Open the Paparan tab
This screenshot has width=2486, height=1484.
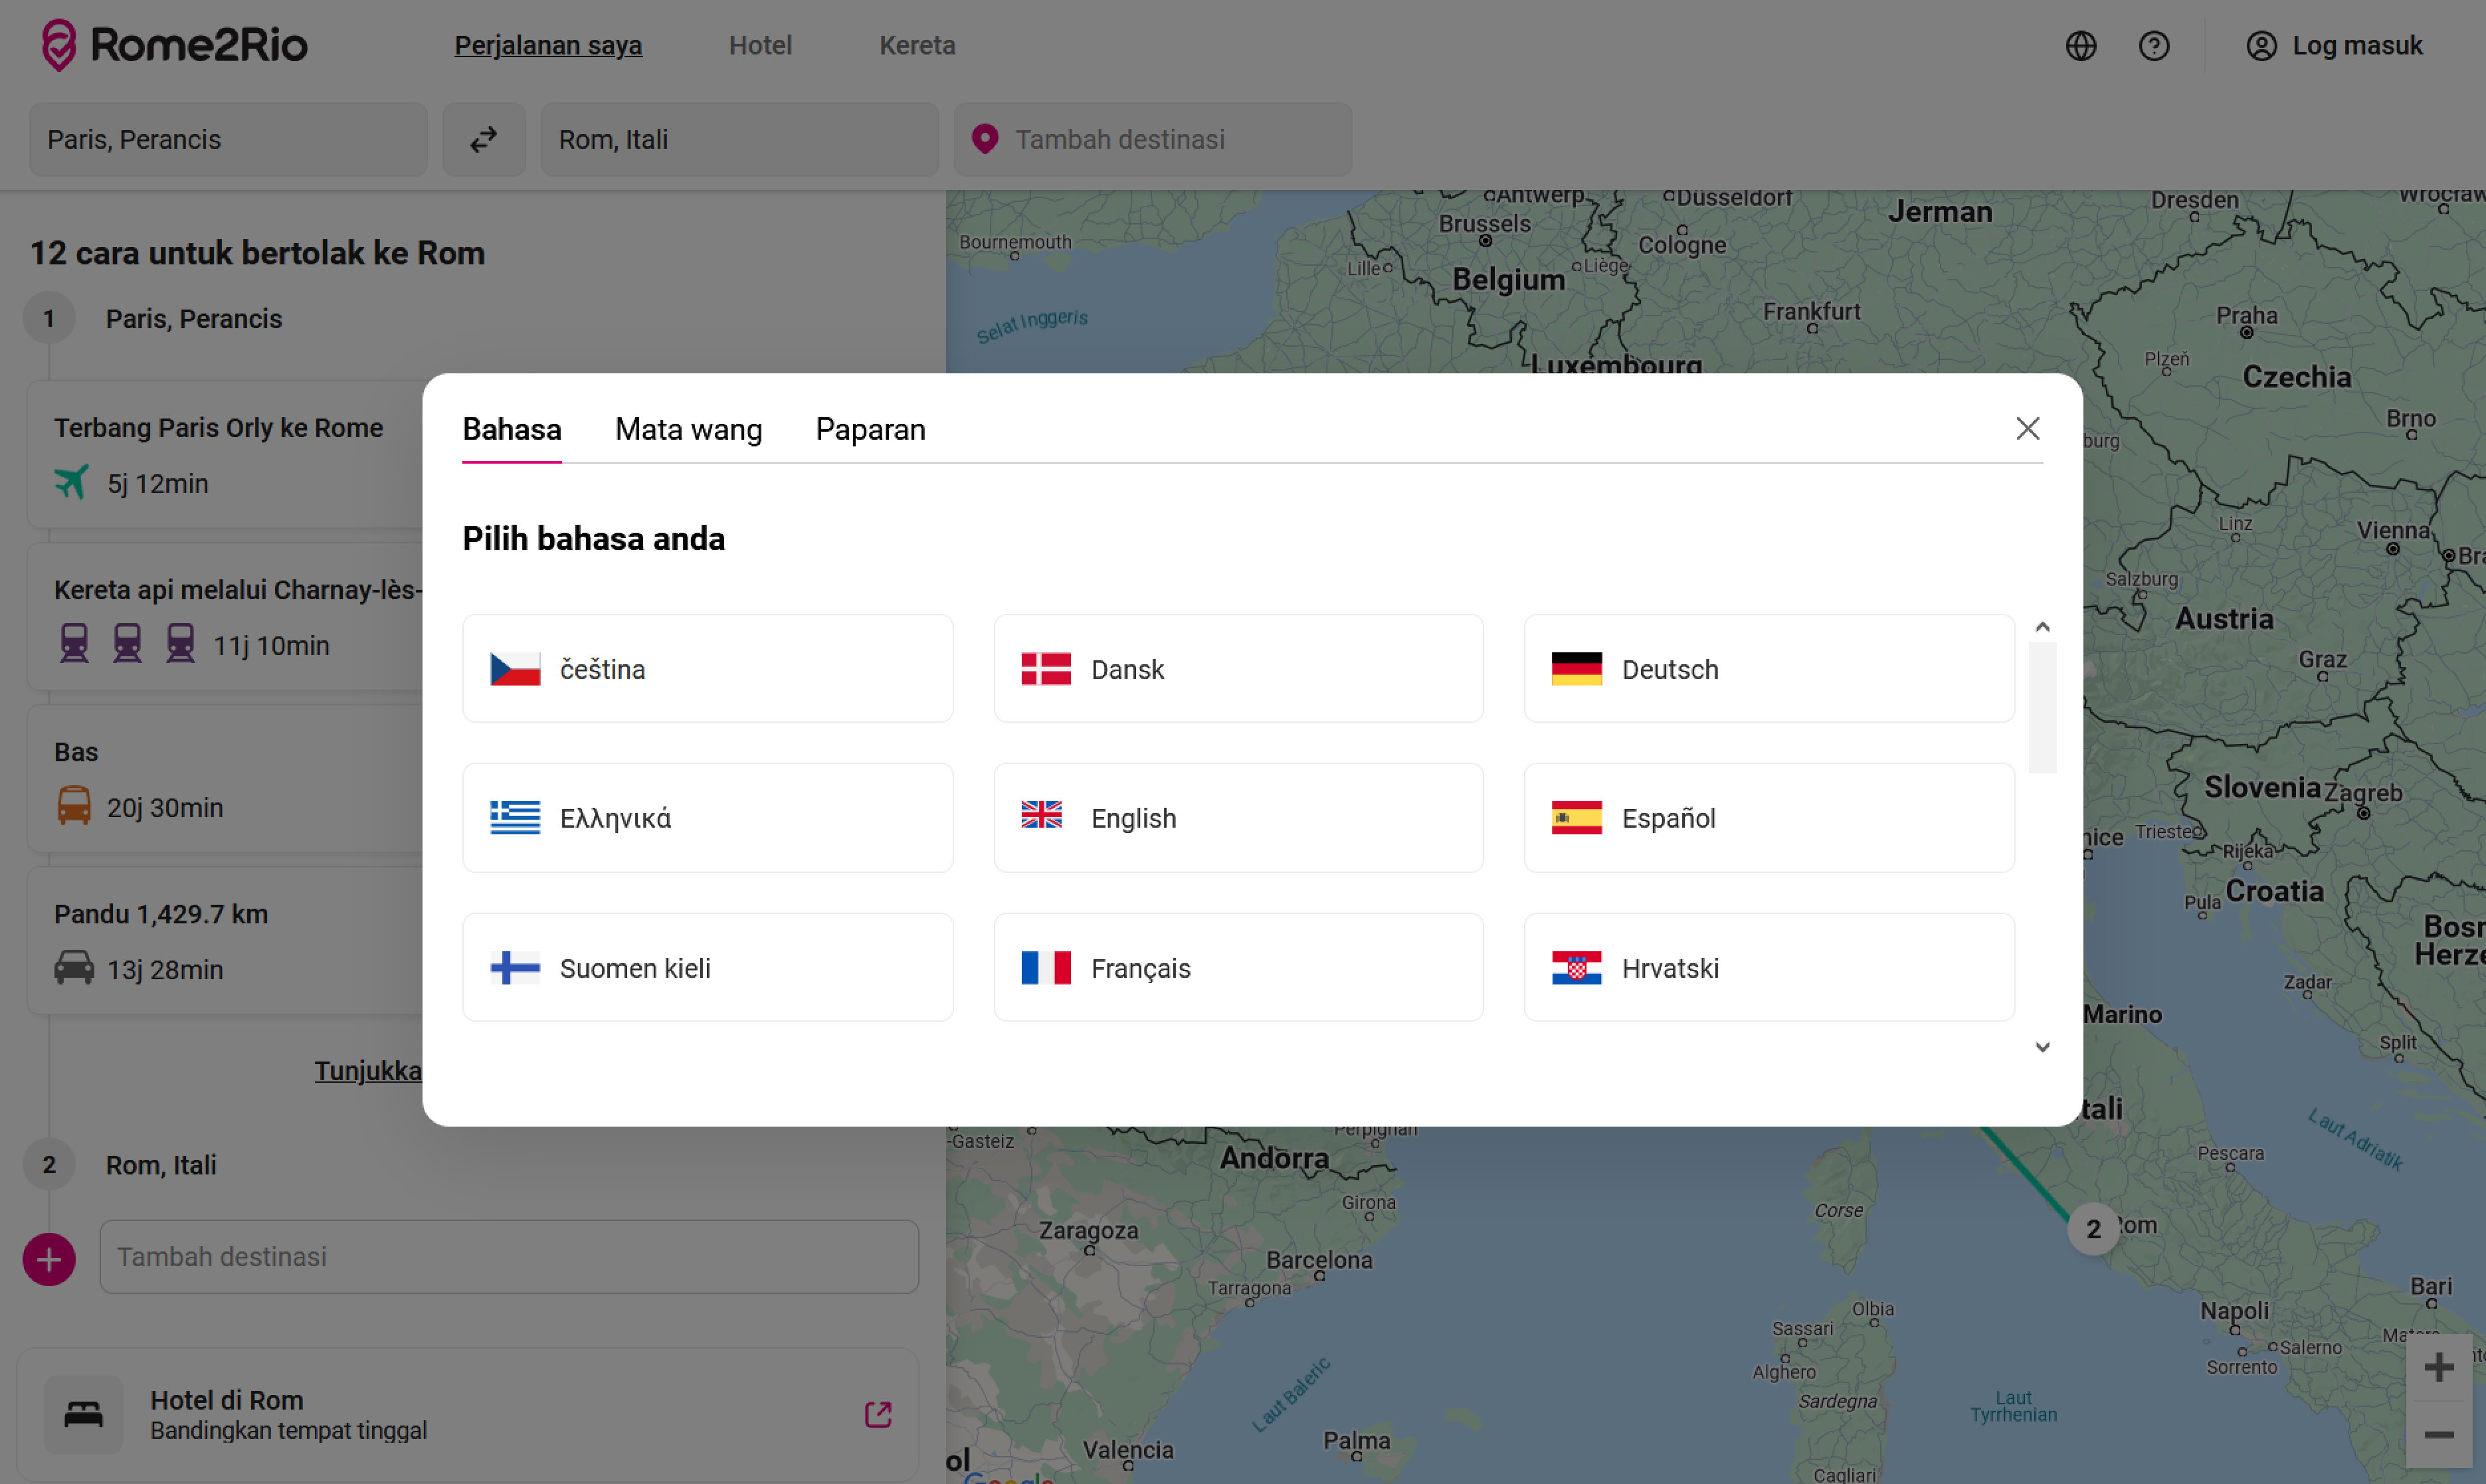pyautogui.click(x=870, y=429)
